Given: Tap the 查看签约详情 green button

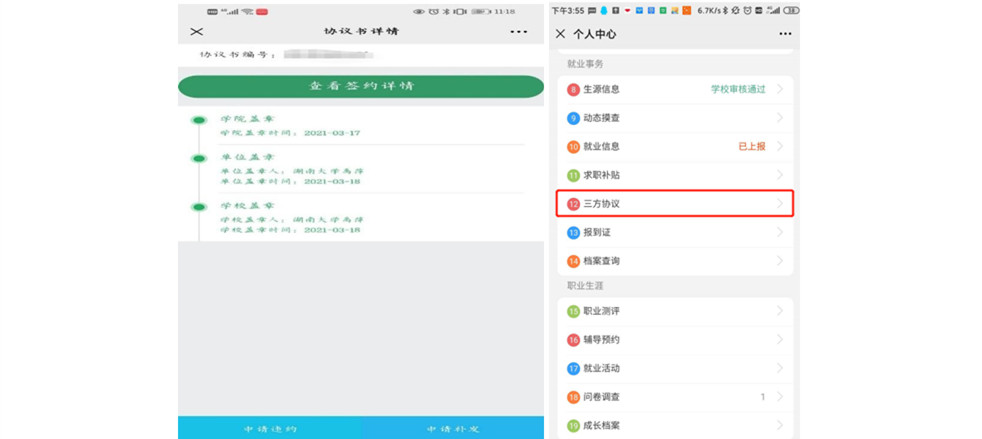Looking at the screenshot, I should click(x=361, y=86).
